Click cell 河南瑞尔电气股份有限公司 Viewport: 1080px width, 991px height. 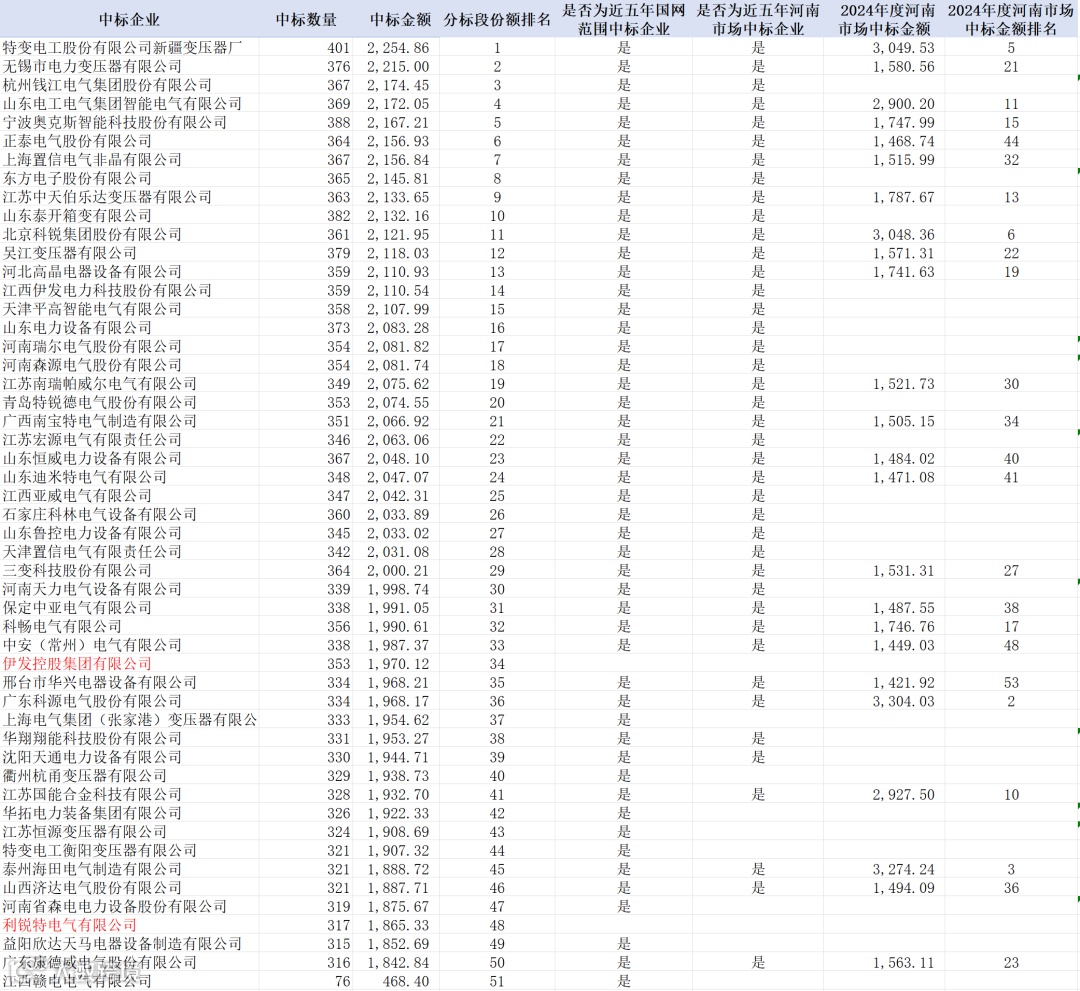[x=92, y=346]
